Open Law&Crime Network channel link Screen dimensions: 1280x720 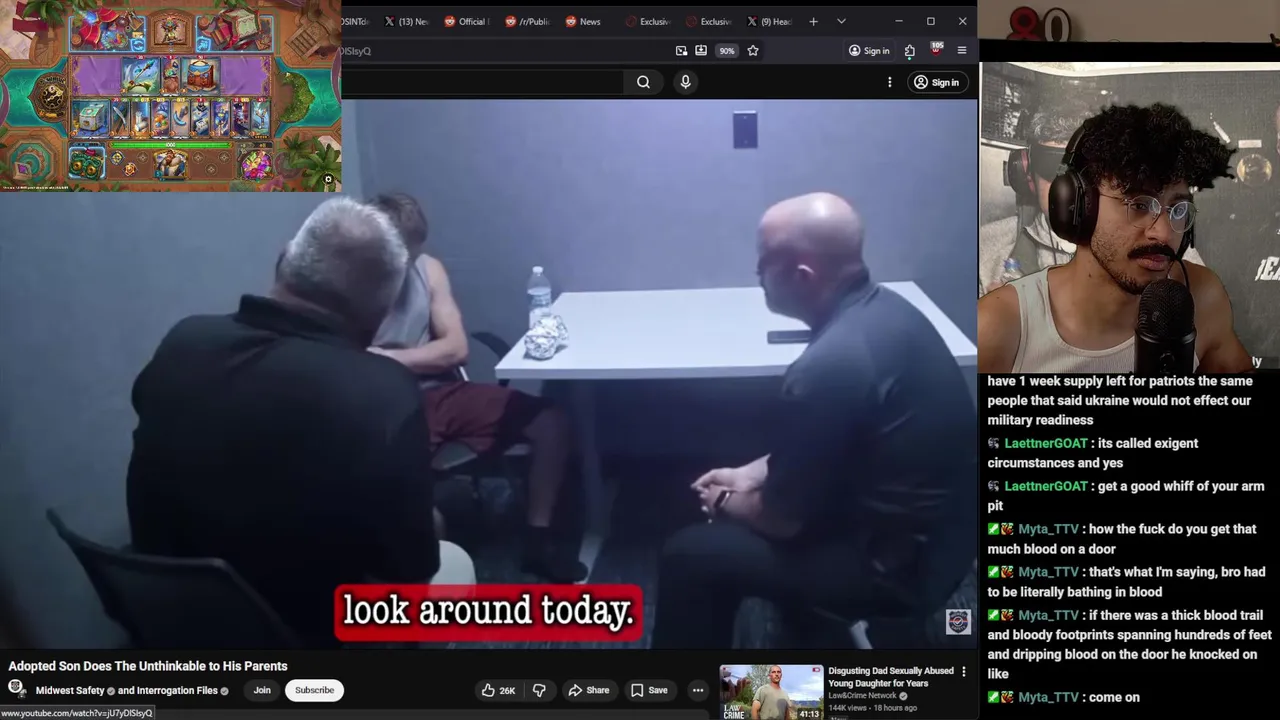click(x=862, y=696)
